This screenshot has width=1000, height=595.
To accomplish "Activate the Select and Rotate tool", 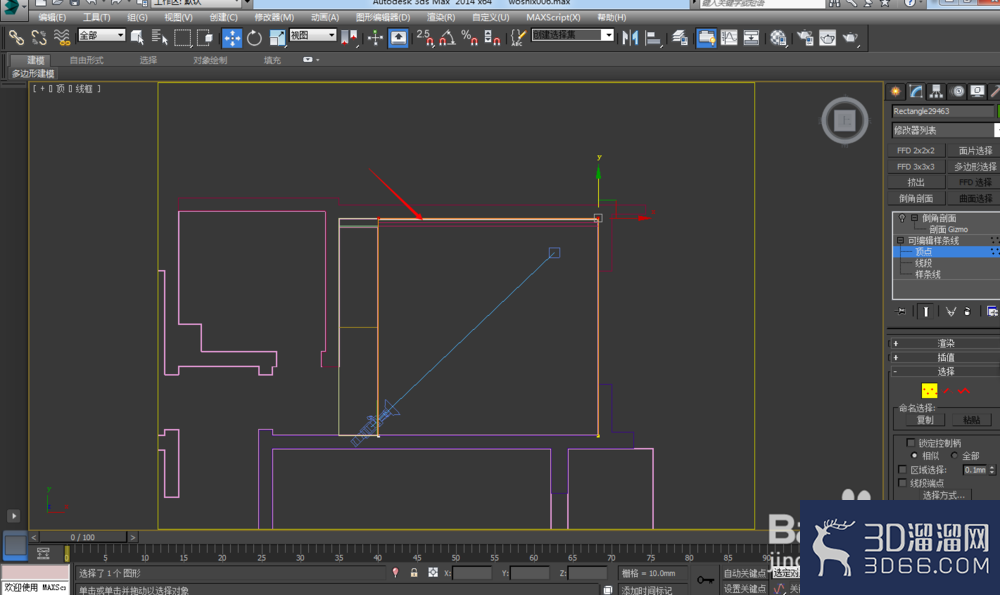I will pyautogui.click(x=254, y=38).
